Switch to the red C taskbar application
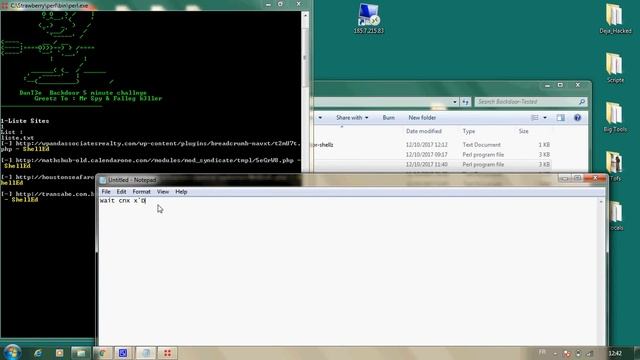This screenshot has width=640, height=360. point(102,353)
